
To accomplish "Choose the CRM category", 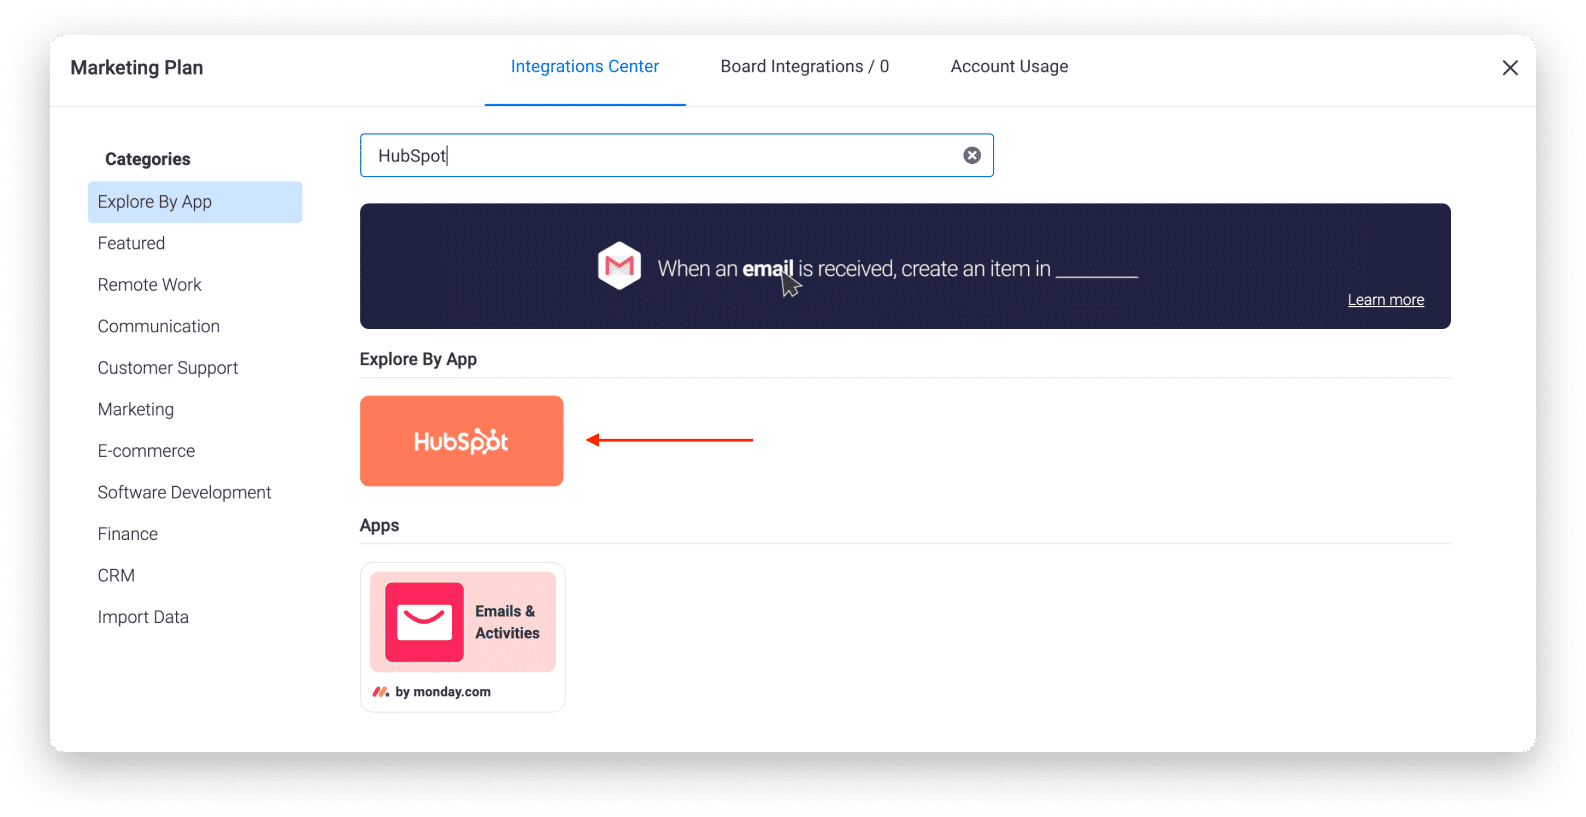I will click(116, 575).
